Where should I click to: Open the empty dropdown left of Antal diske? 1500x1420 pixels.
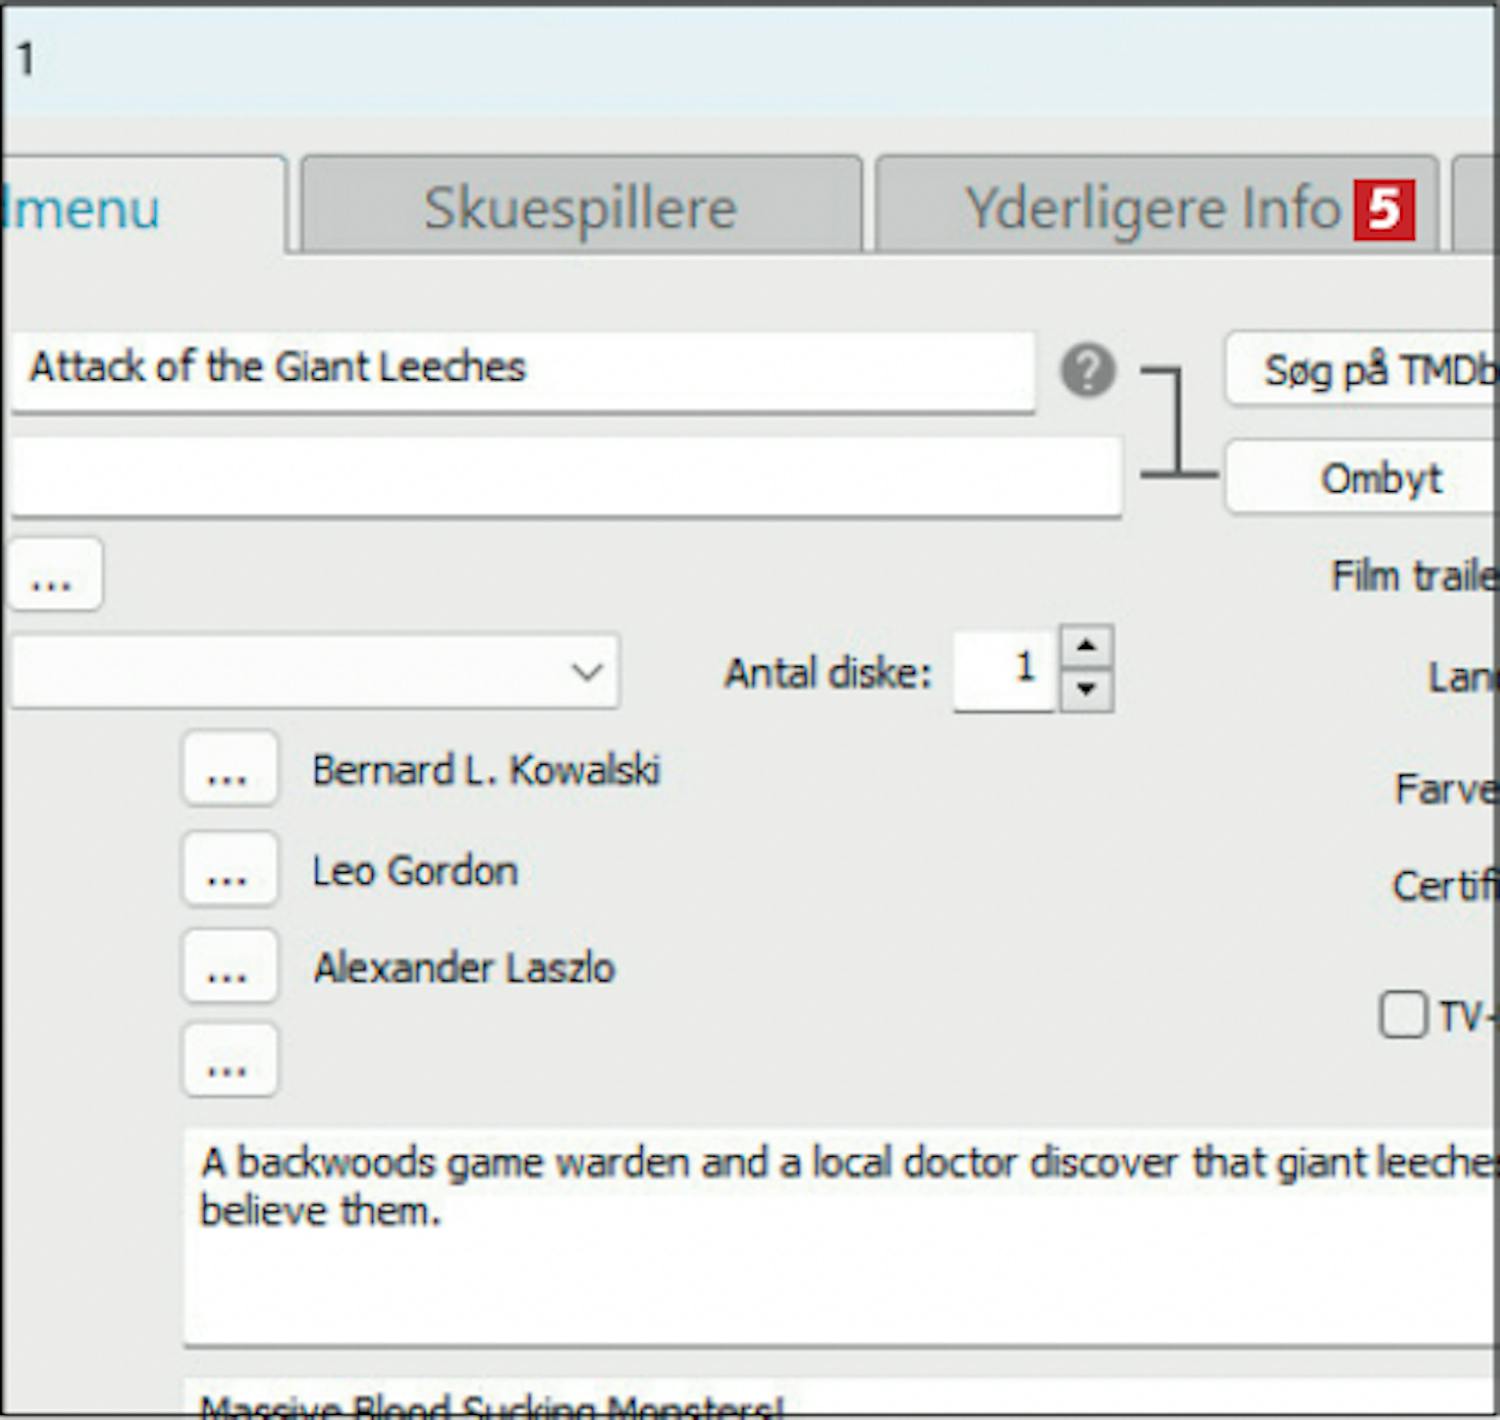[x=314, y=671]
